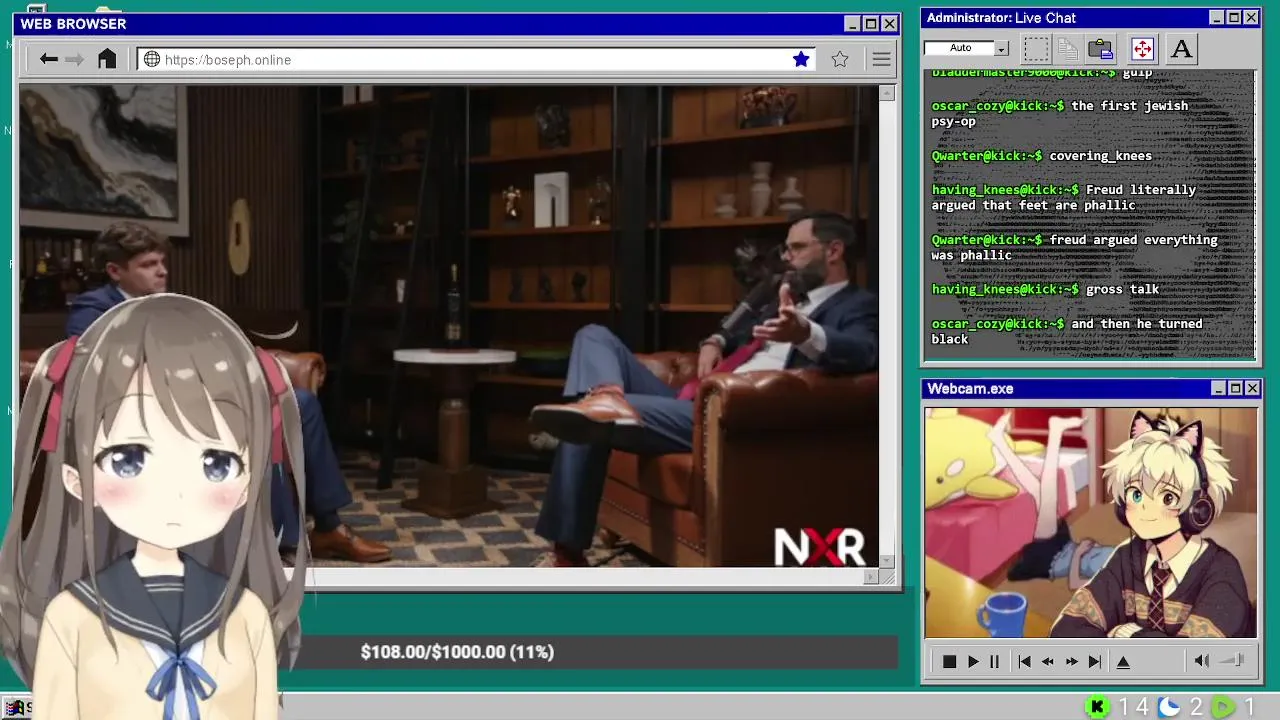The width and height of the screenshot is (1280, 720).
Task: Rewind in Webcam.exe player
Action: tap(1048, 661)
